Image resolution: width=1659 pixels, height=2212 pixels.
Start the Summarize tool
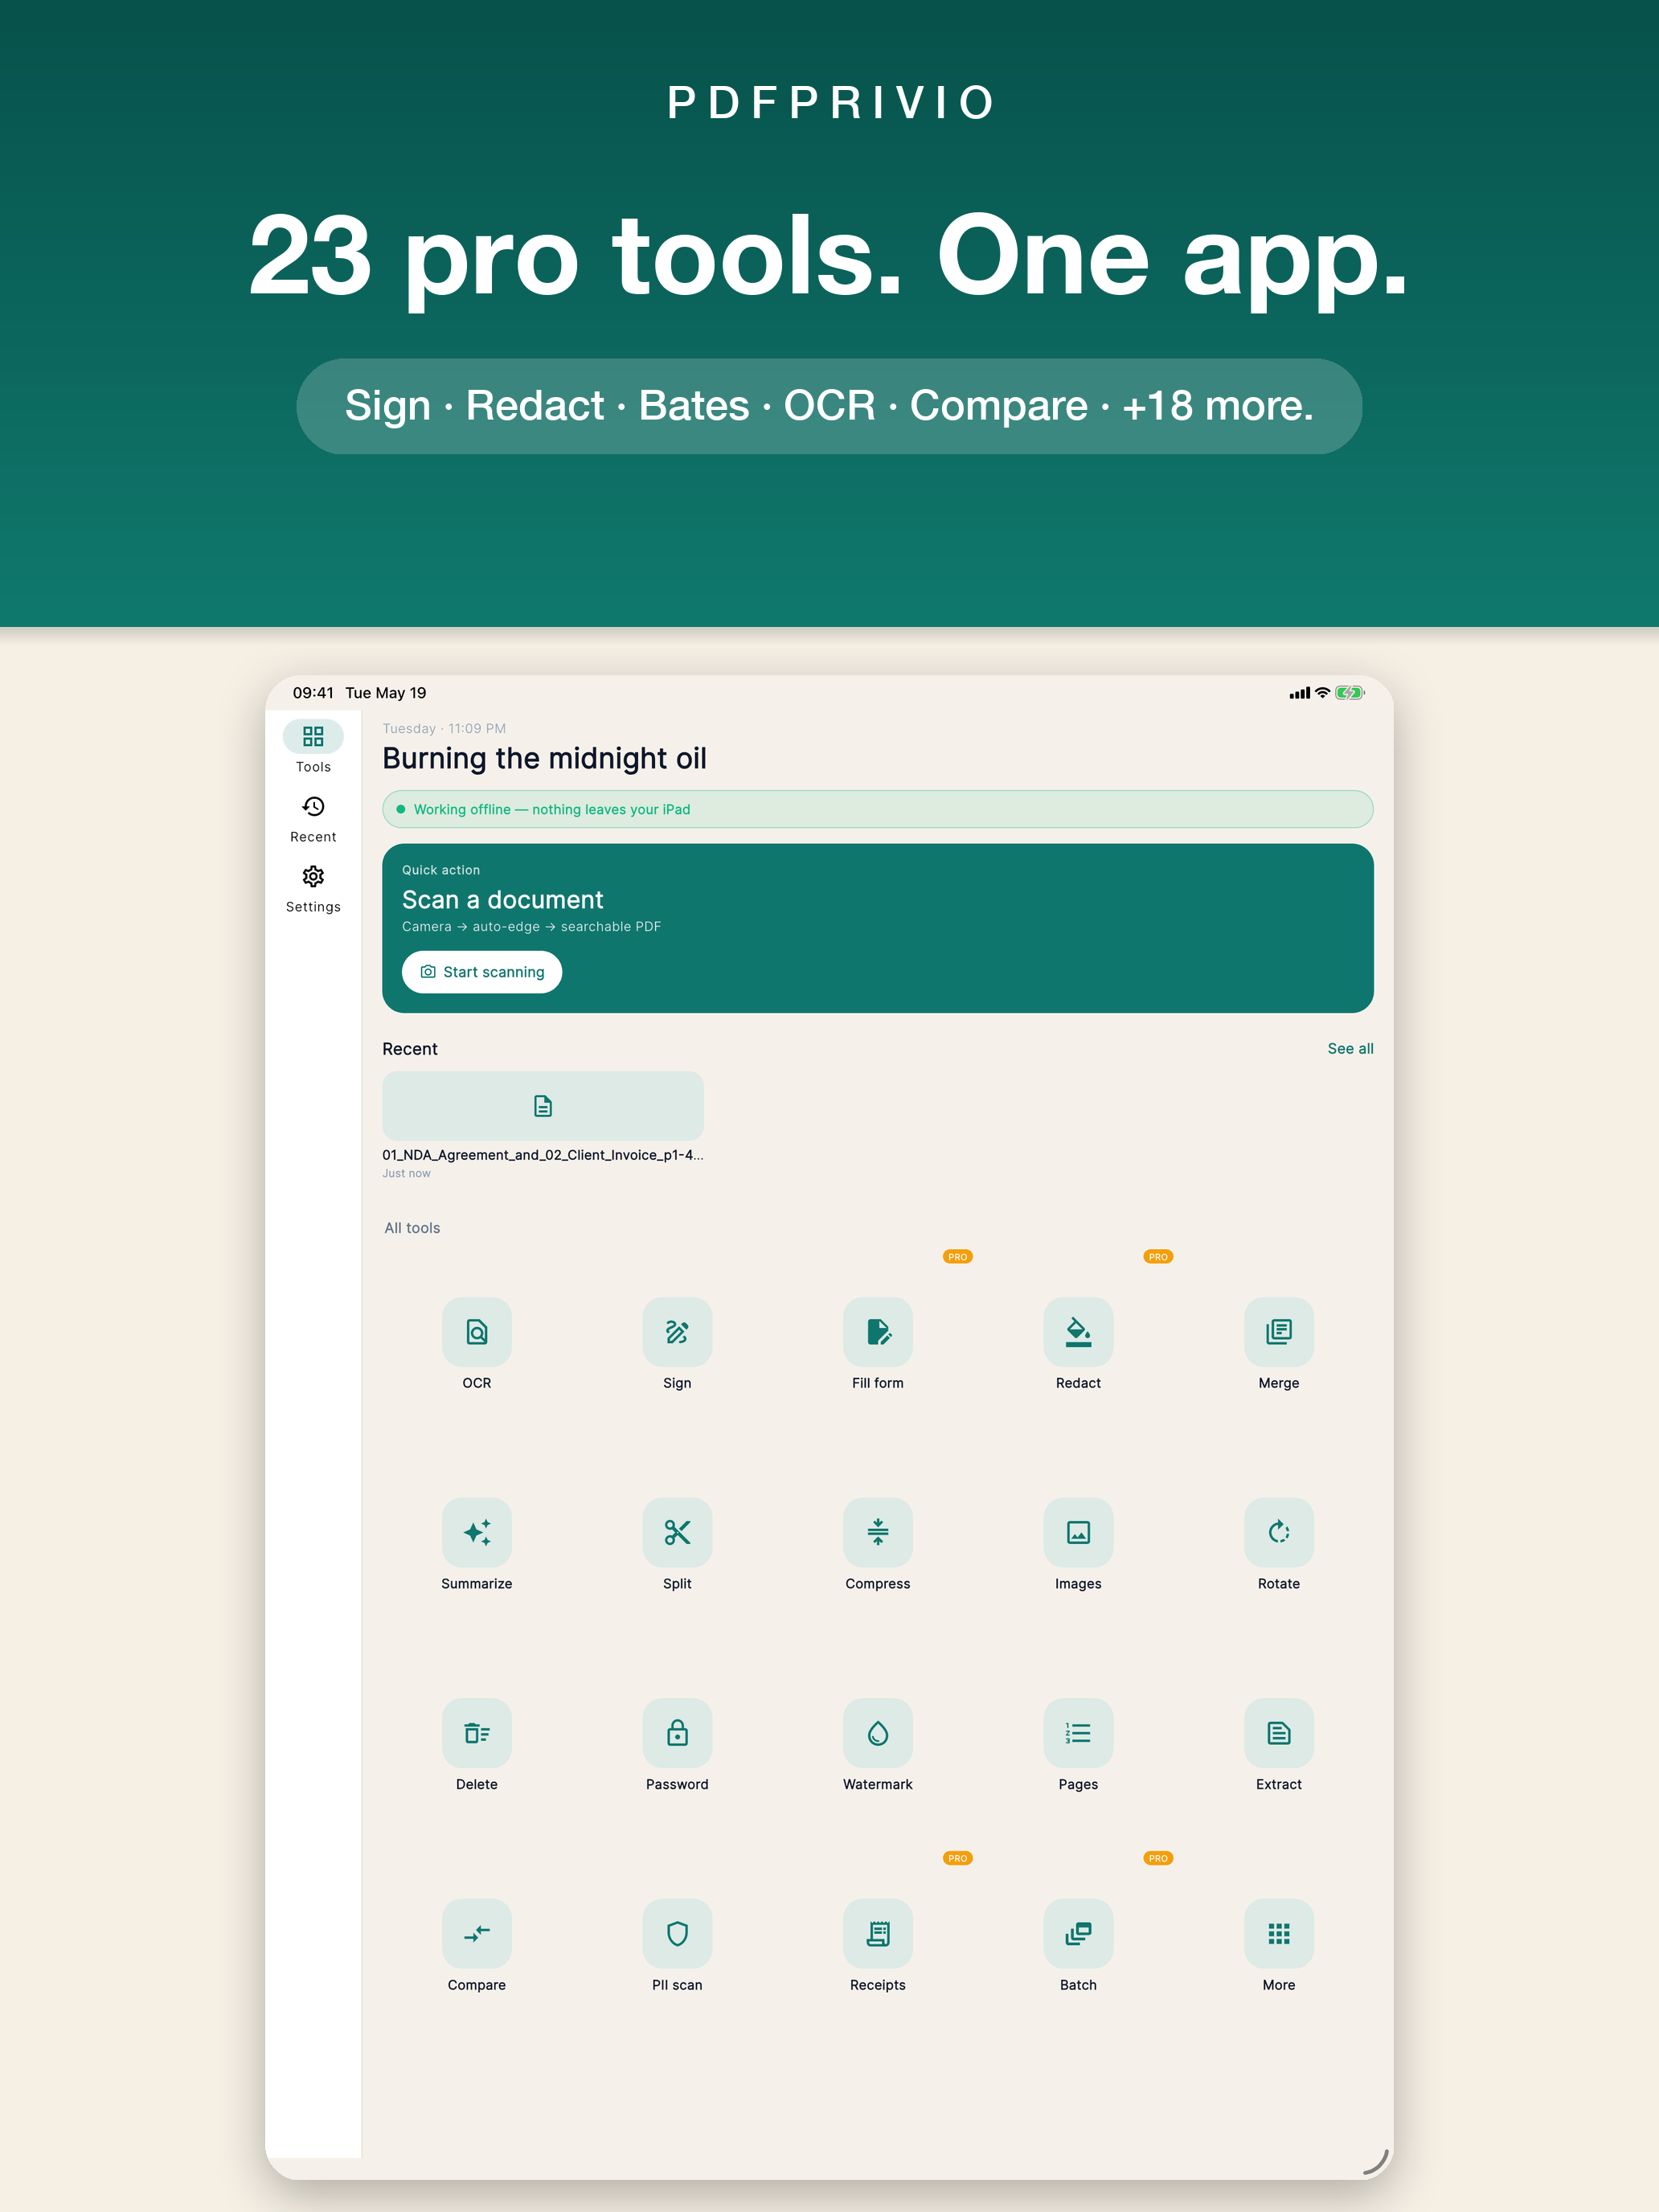pyautogui.click(x=477, y=1532)
